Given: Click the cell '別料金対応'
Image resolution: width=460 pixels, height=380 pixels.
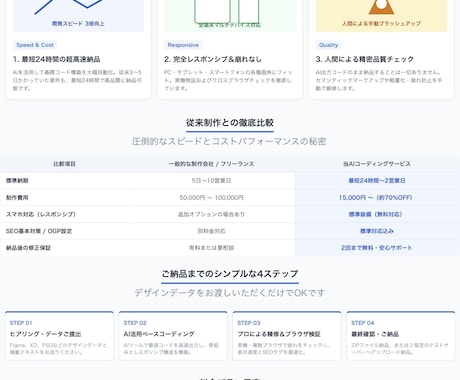Looking at the screenshot, I should (x=211, y=231).
